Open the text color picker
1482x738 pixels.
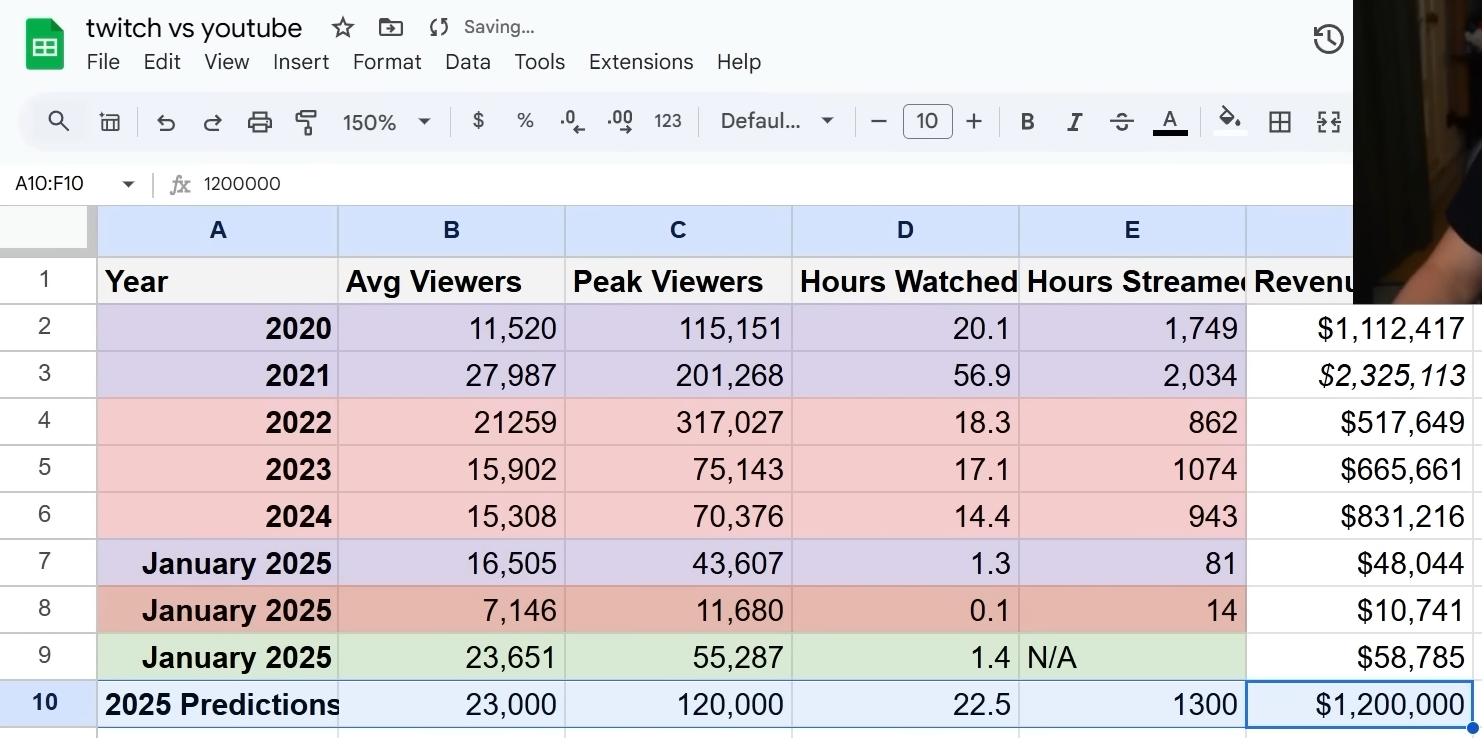click(1170, 122)
